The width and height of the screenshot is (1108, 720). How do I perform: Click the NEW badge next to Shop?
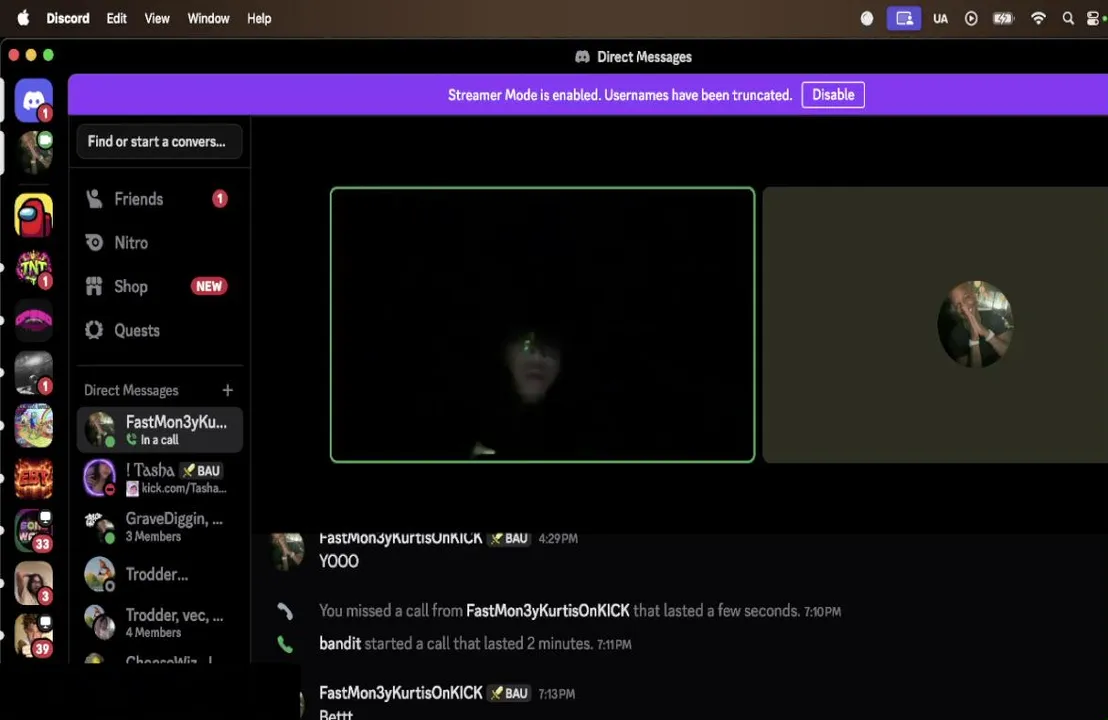pyautogui.click(x=208, y=286)
